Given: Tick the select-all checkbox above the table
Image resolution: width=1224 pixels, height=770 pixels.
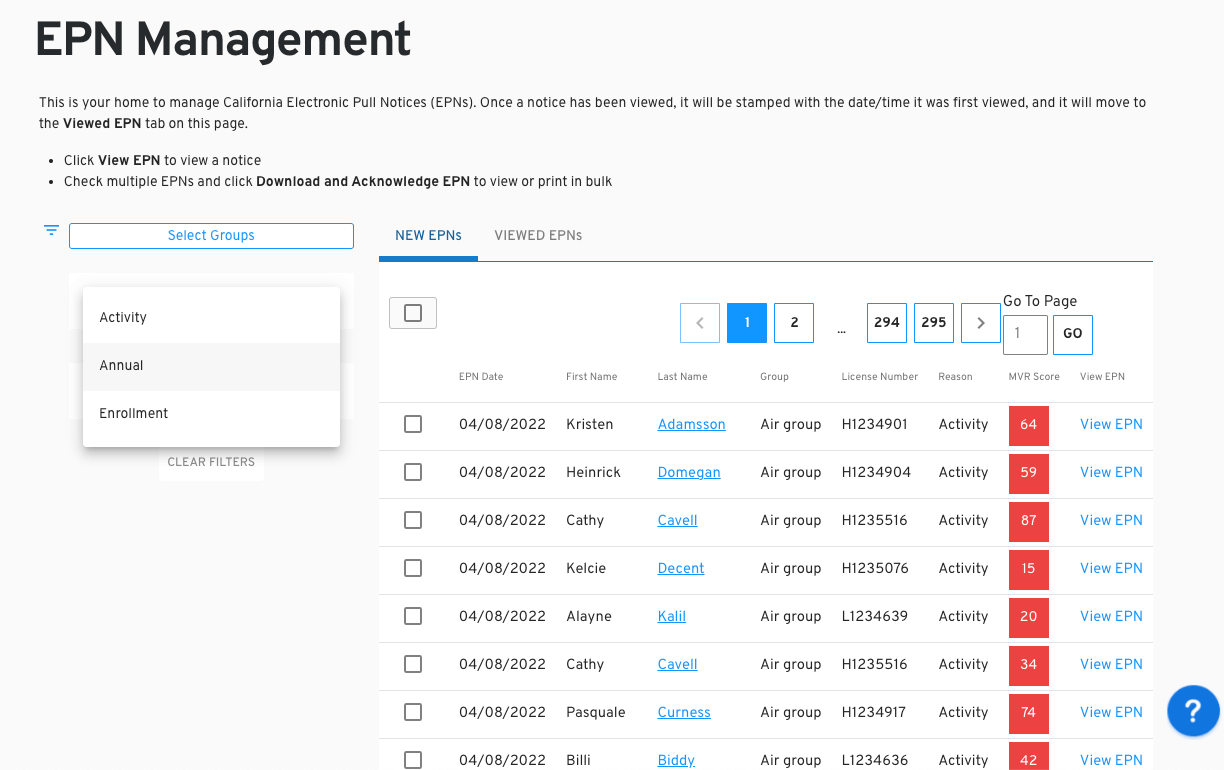Looking at the screenshot, I should pos(413,313).
